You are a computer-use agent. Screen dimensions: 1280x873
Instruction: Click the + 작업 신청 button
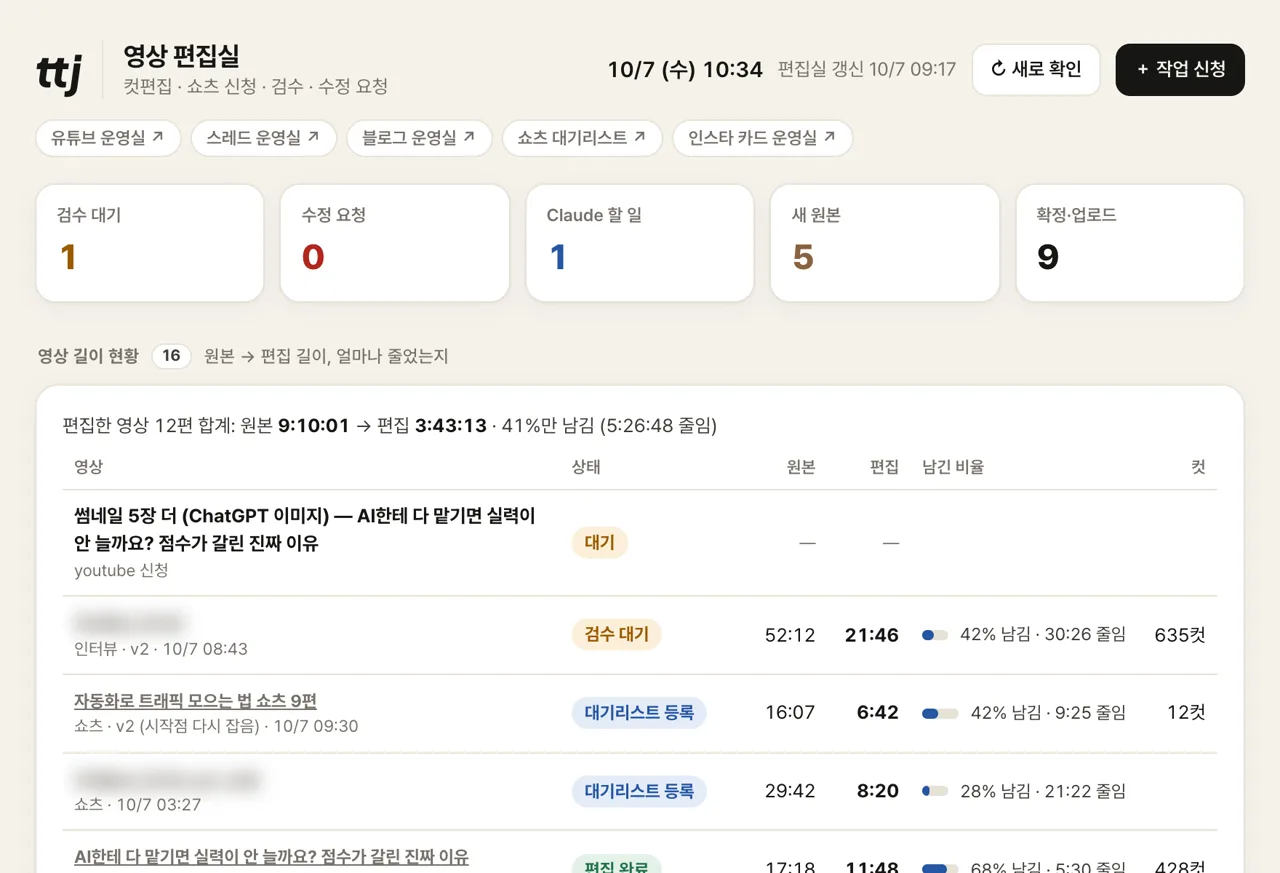coord(1180,69)
